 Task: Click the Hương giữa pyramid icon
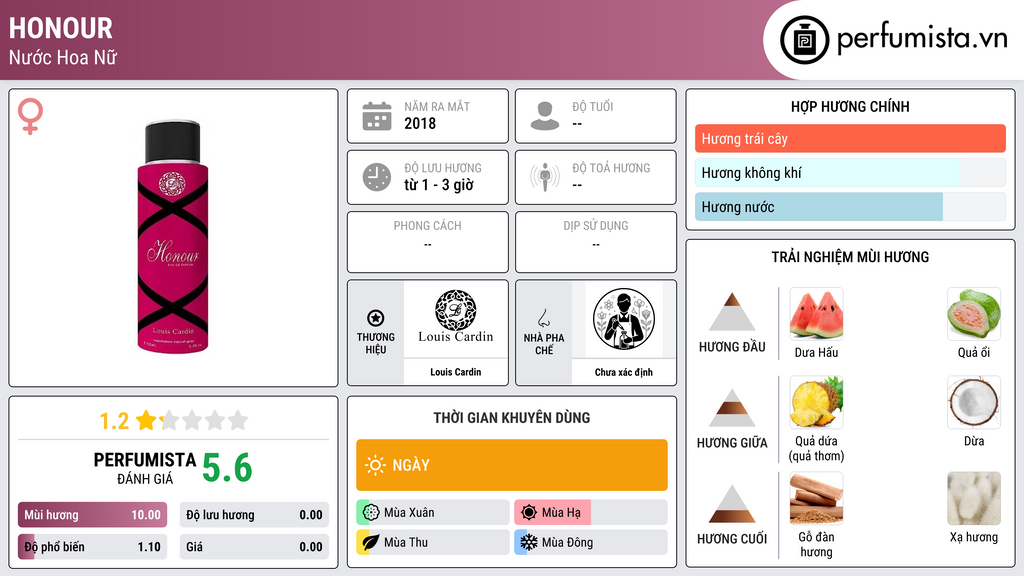732,408
